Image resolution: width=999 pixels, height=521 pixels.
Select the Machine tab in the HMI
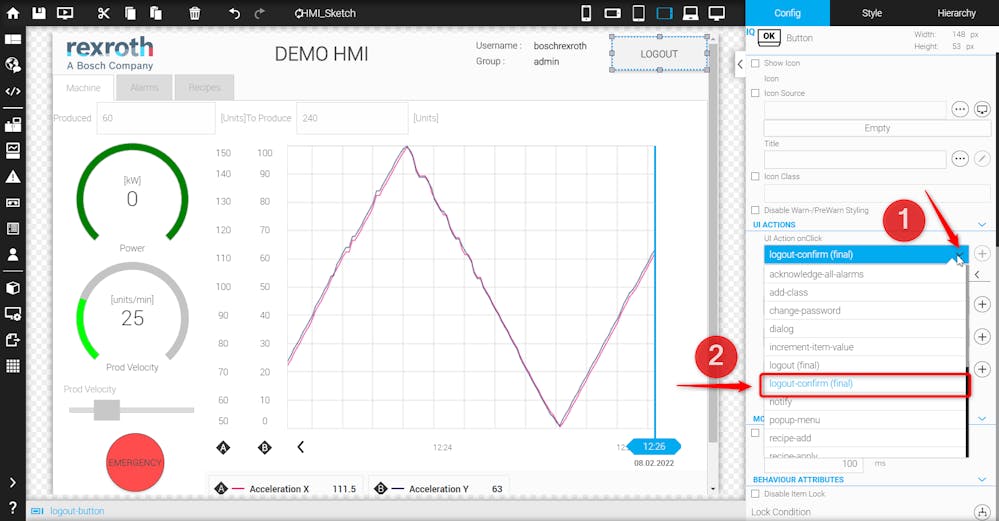[x=83, y=88]
